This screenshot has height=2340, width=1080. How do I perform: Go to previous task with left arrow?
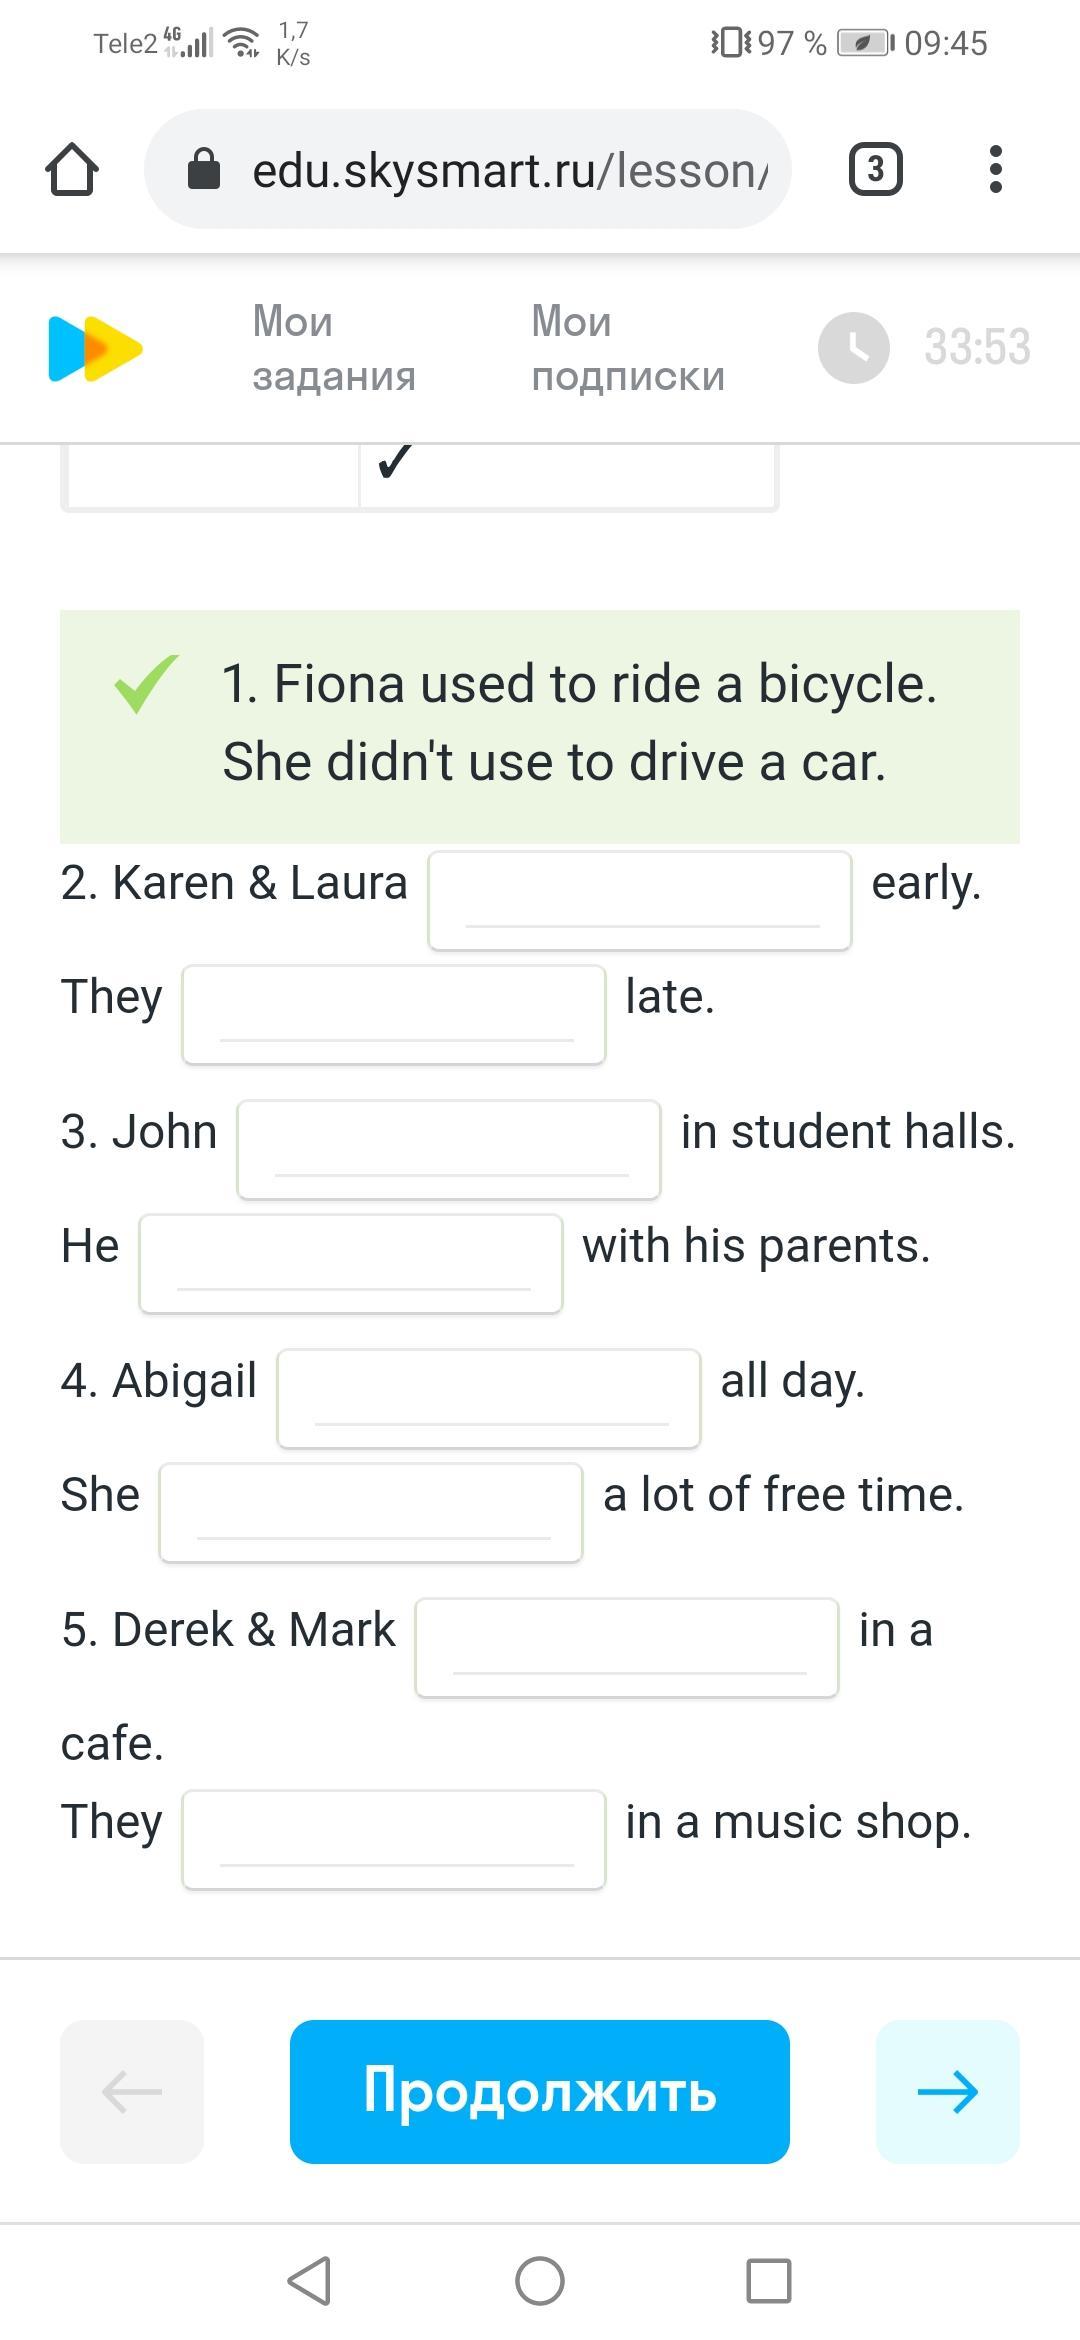click(132, 2091)
